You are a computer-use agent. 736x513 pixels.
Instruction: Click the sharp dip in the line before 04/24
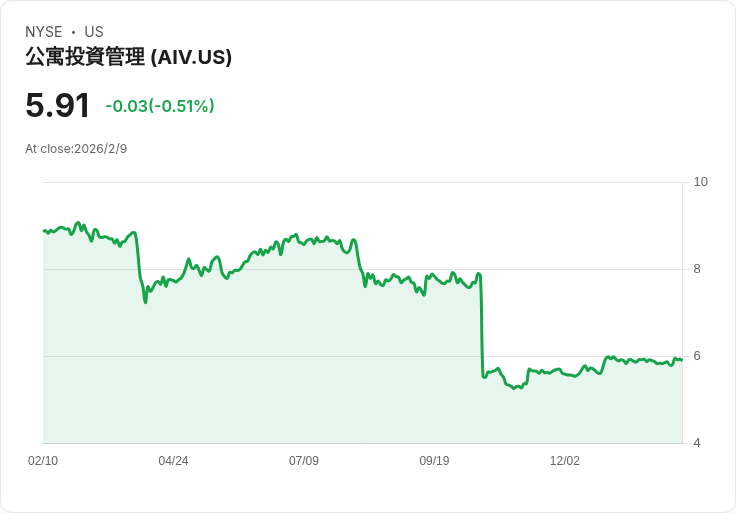145,301
